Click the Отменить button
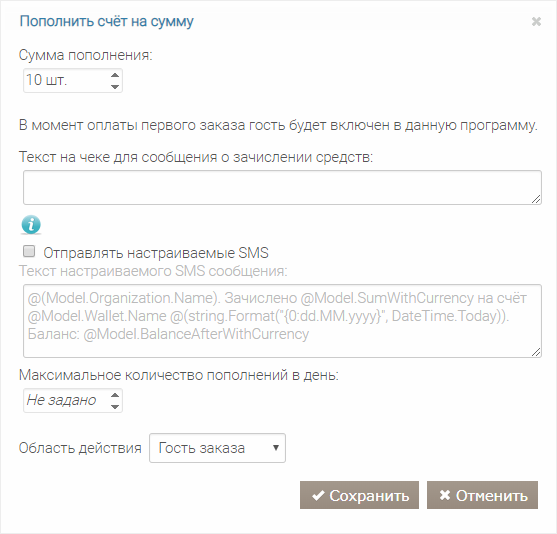557x534 pixels. click(x=482, y=495)
